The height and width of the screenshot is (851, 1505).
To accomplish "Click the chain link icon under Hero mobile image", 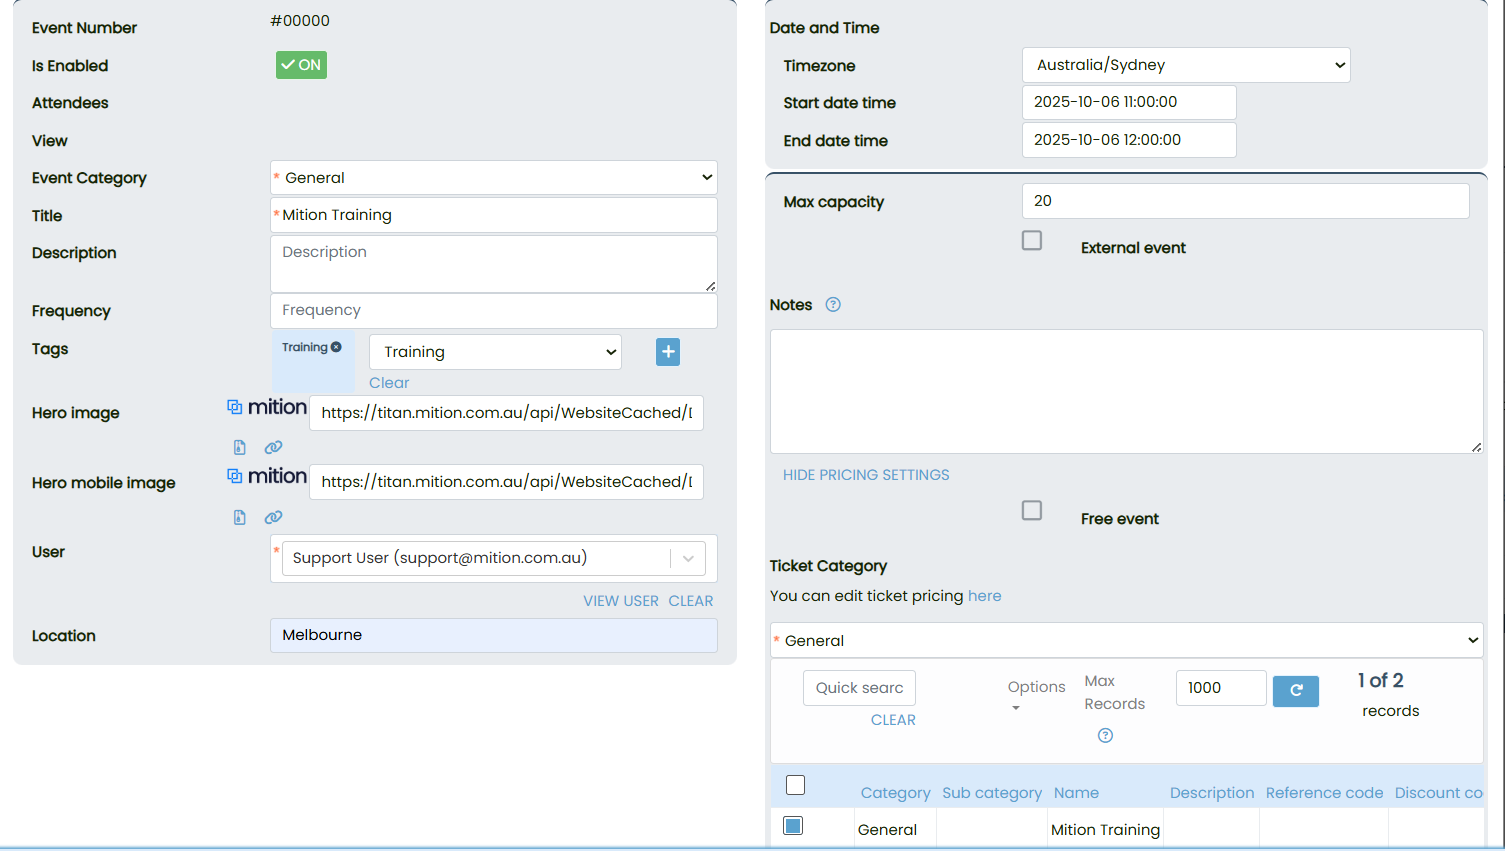I will [x=273, y=517].
